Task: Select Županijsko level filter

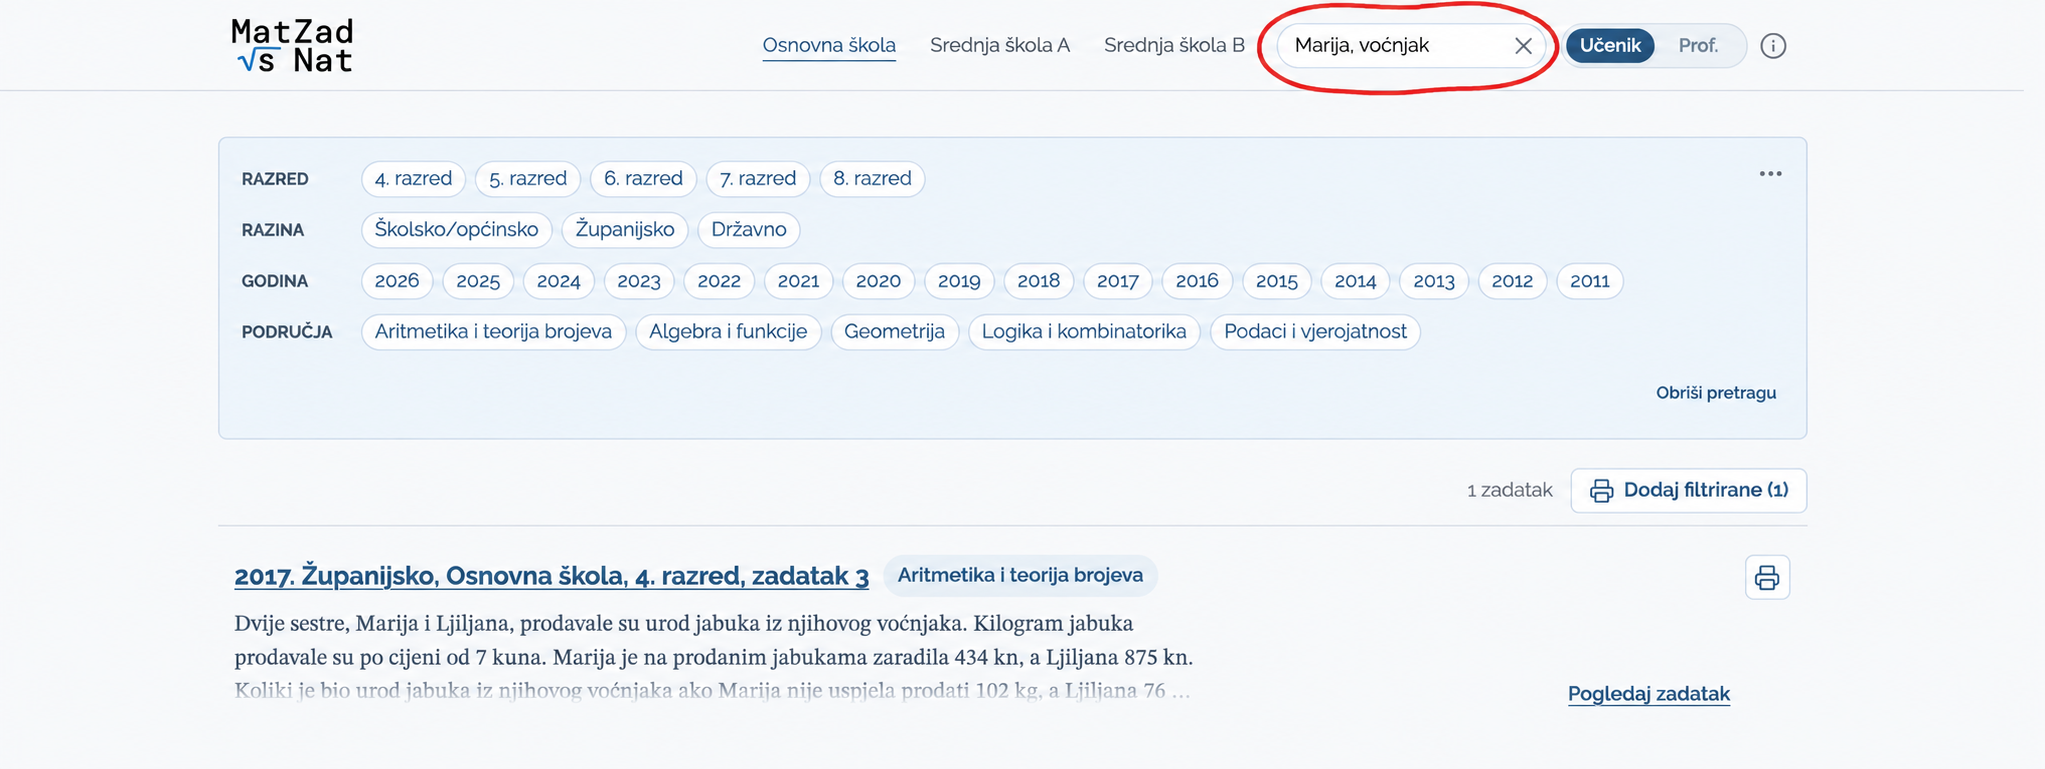Action: pos(625,230)
